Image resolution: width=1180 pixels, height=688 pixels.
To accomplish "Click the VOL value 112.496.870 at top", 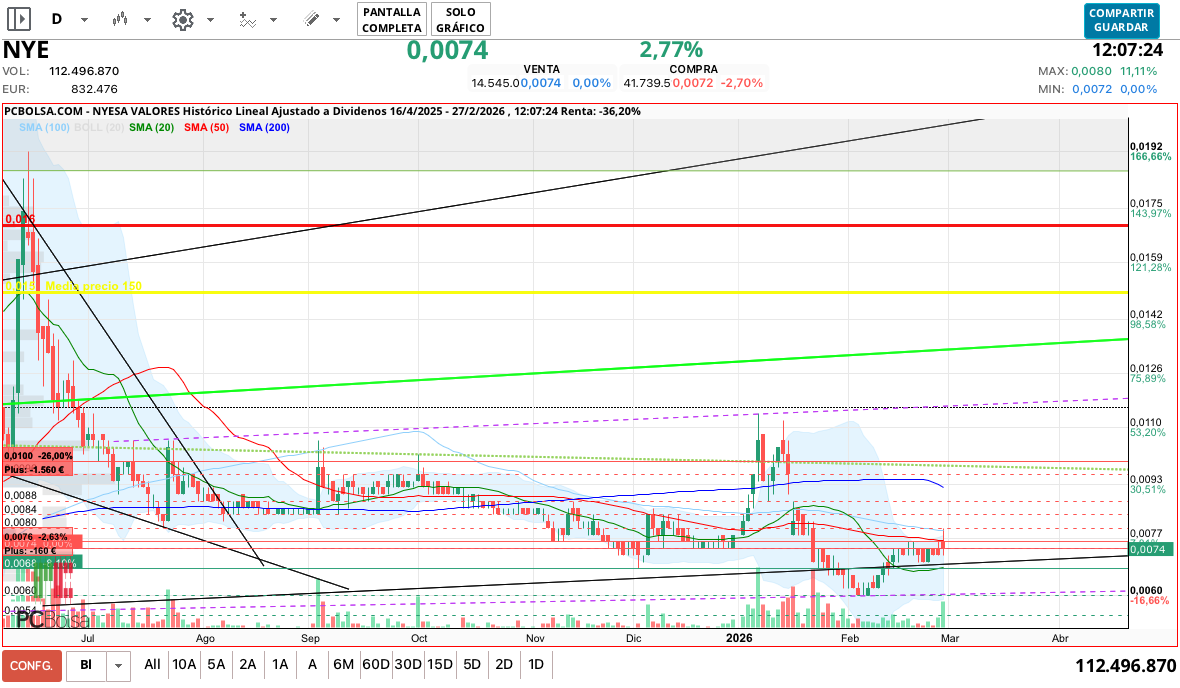I will [84, 71].
